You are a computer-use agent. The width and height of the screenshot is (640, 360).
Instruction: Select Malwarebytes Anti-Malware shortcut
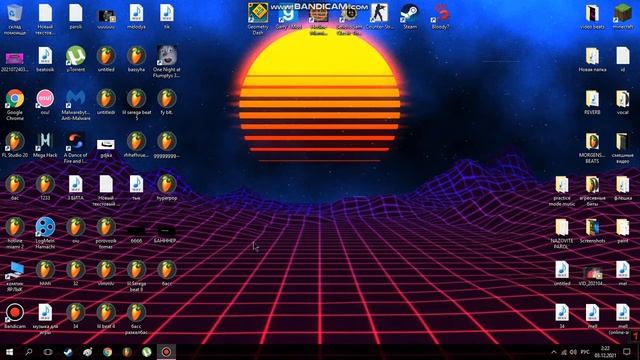point(76,104)
